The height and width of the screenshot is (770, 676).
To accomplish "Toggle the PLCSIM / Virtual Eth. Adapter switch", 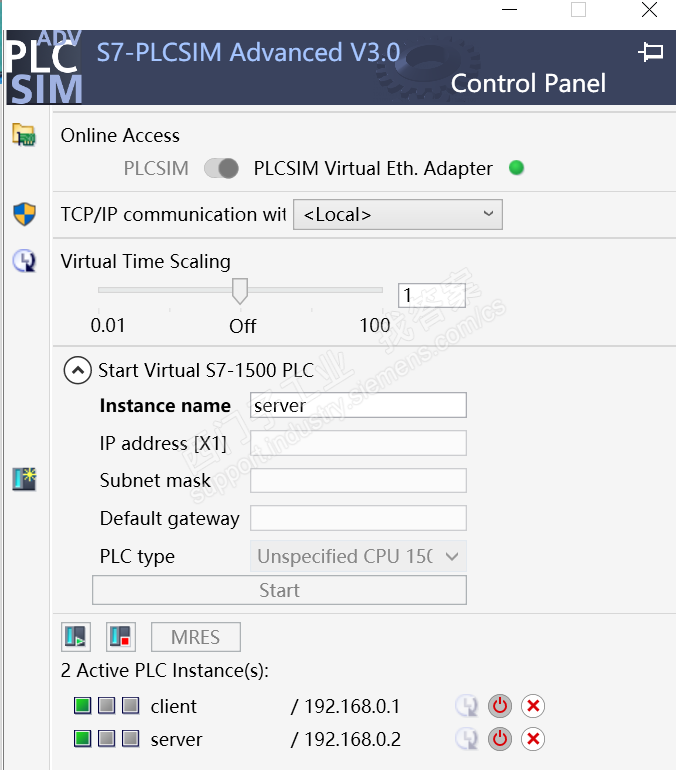I will pyautogui.click(x=221, y=168).
